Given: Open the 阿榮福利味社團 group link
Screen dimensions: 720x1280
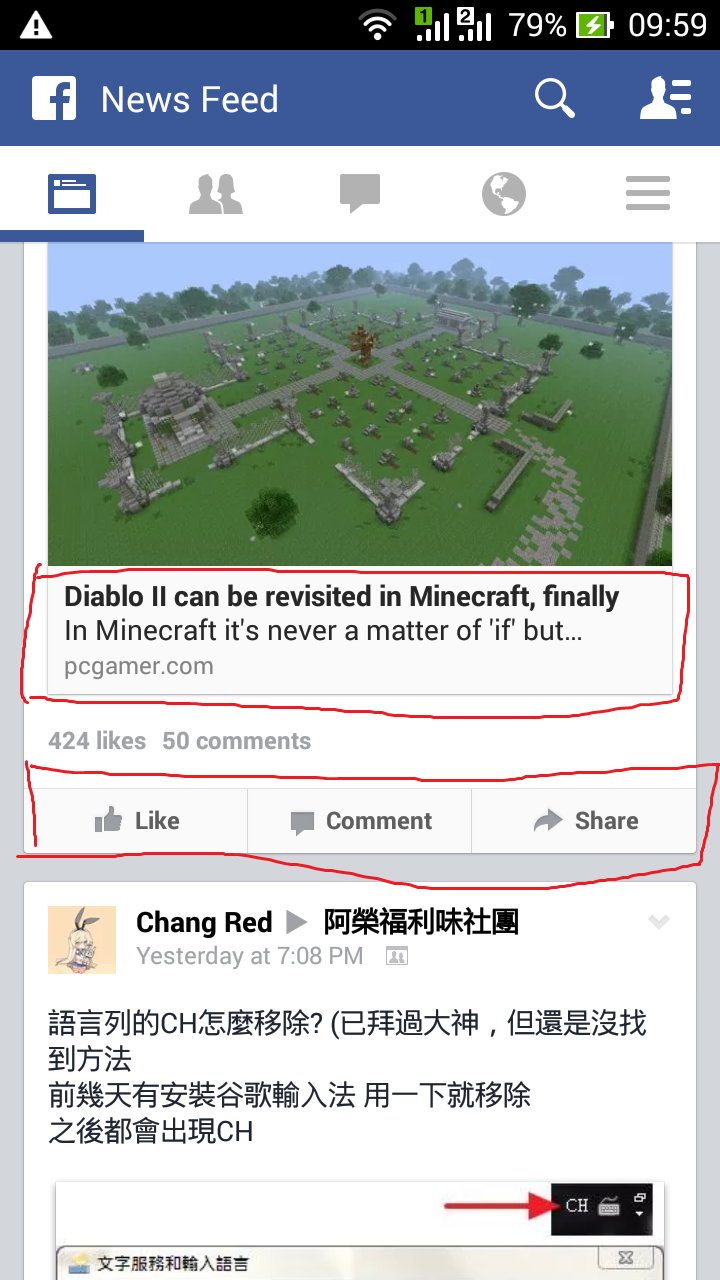Looking at the screenshot, I should (421, 922).
